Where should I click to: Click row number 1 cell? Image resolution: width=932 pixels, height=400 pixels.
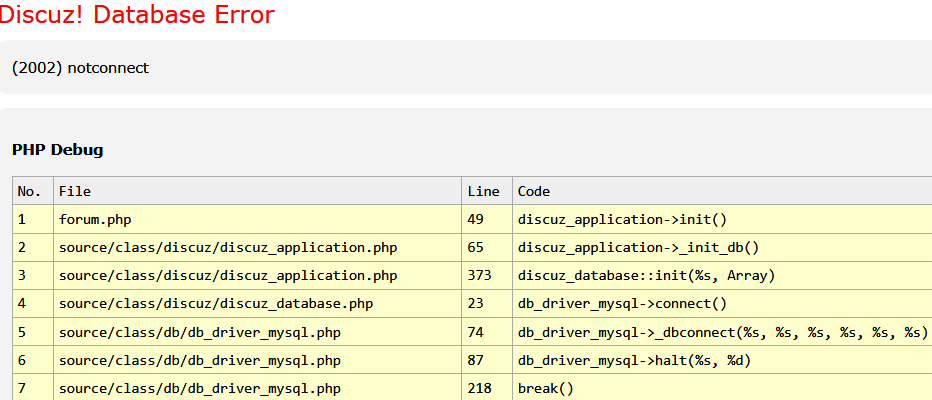click(33, 219)
